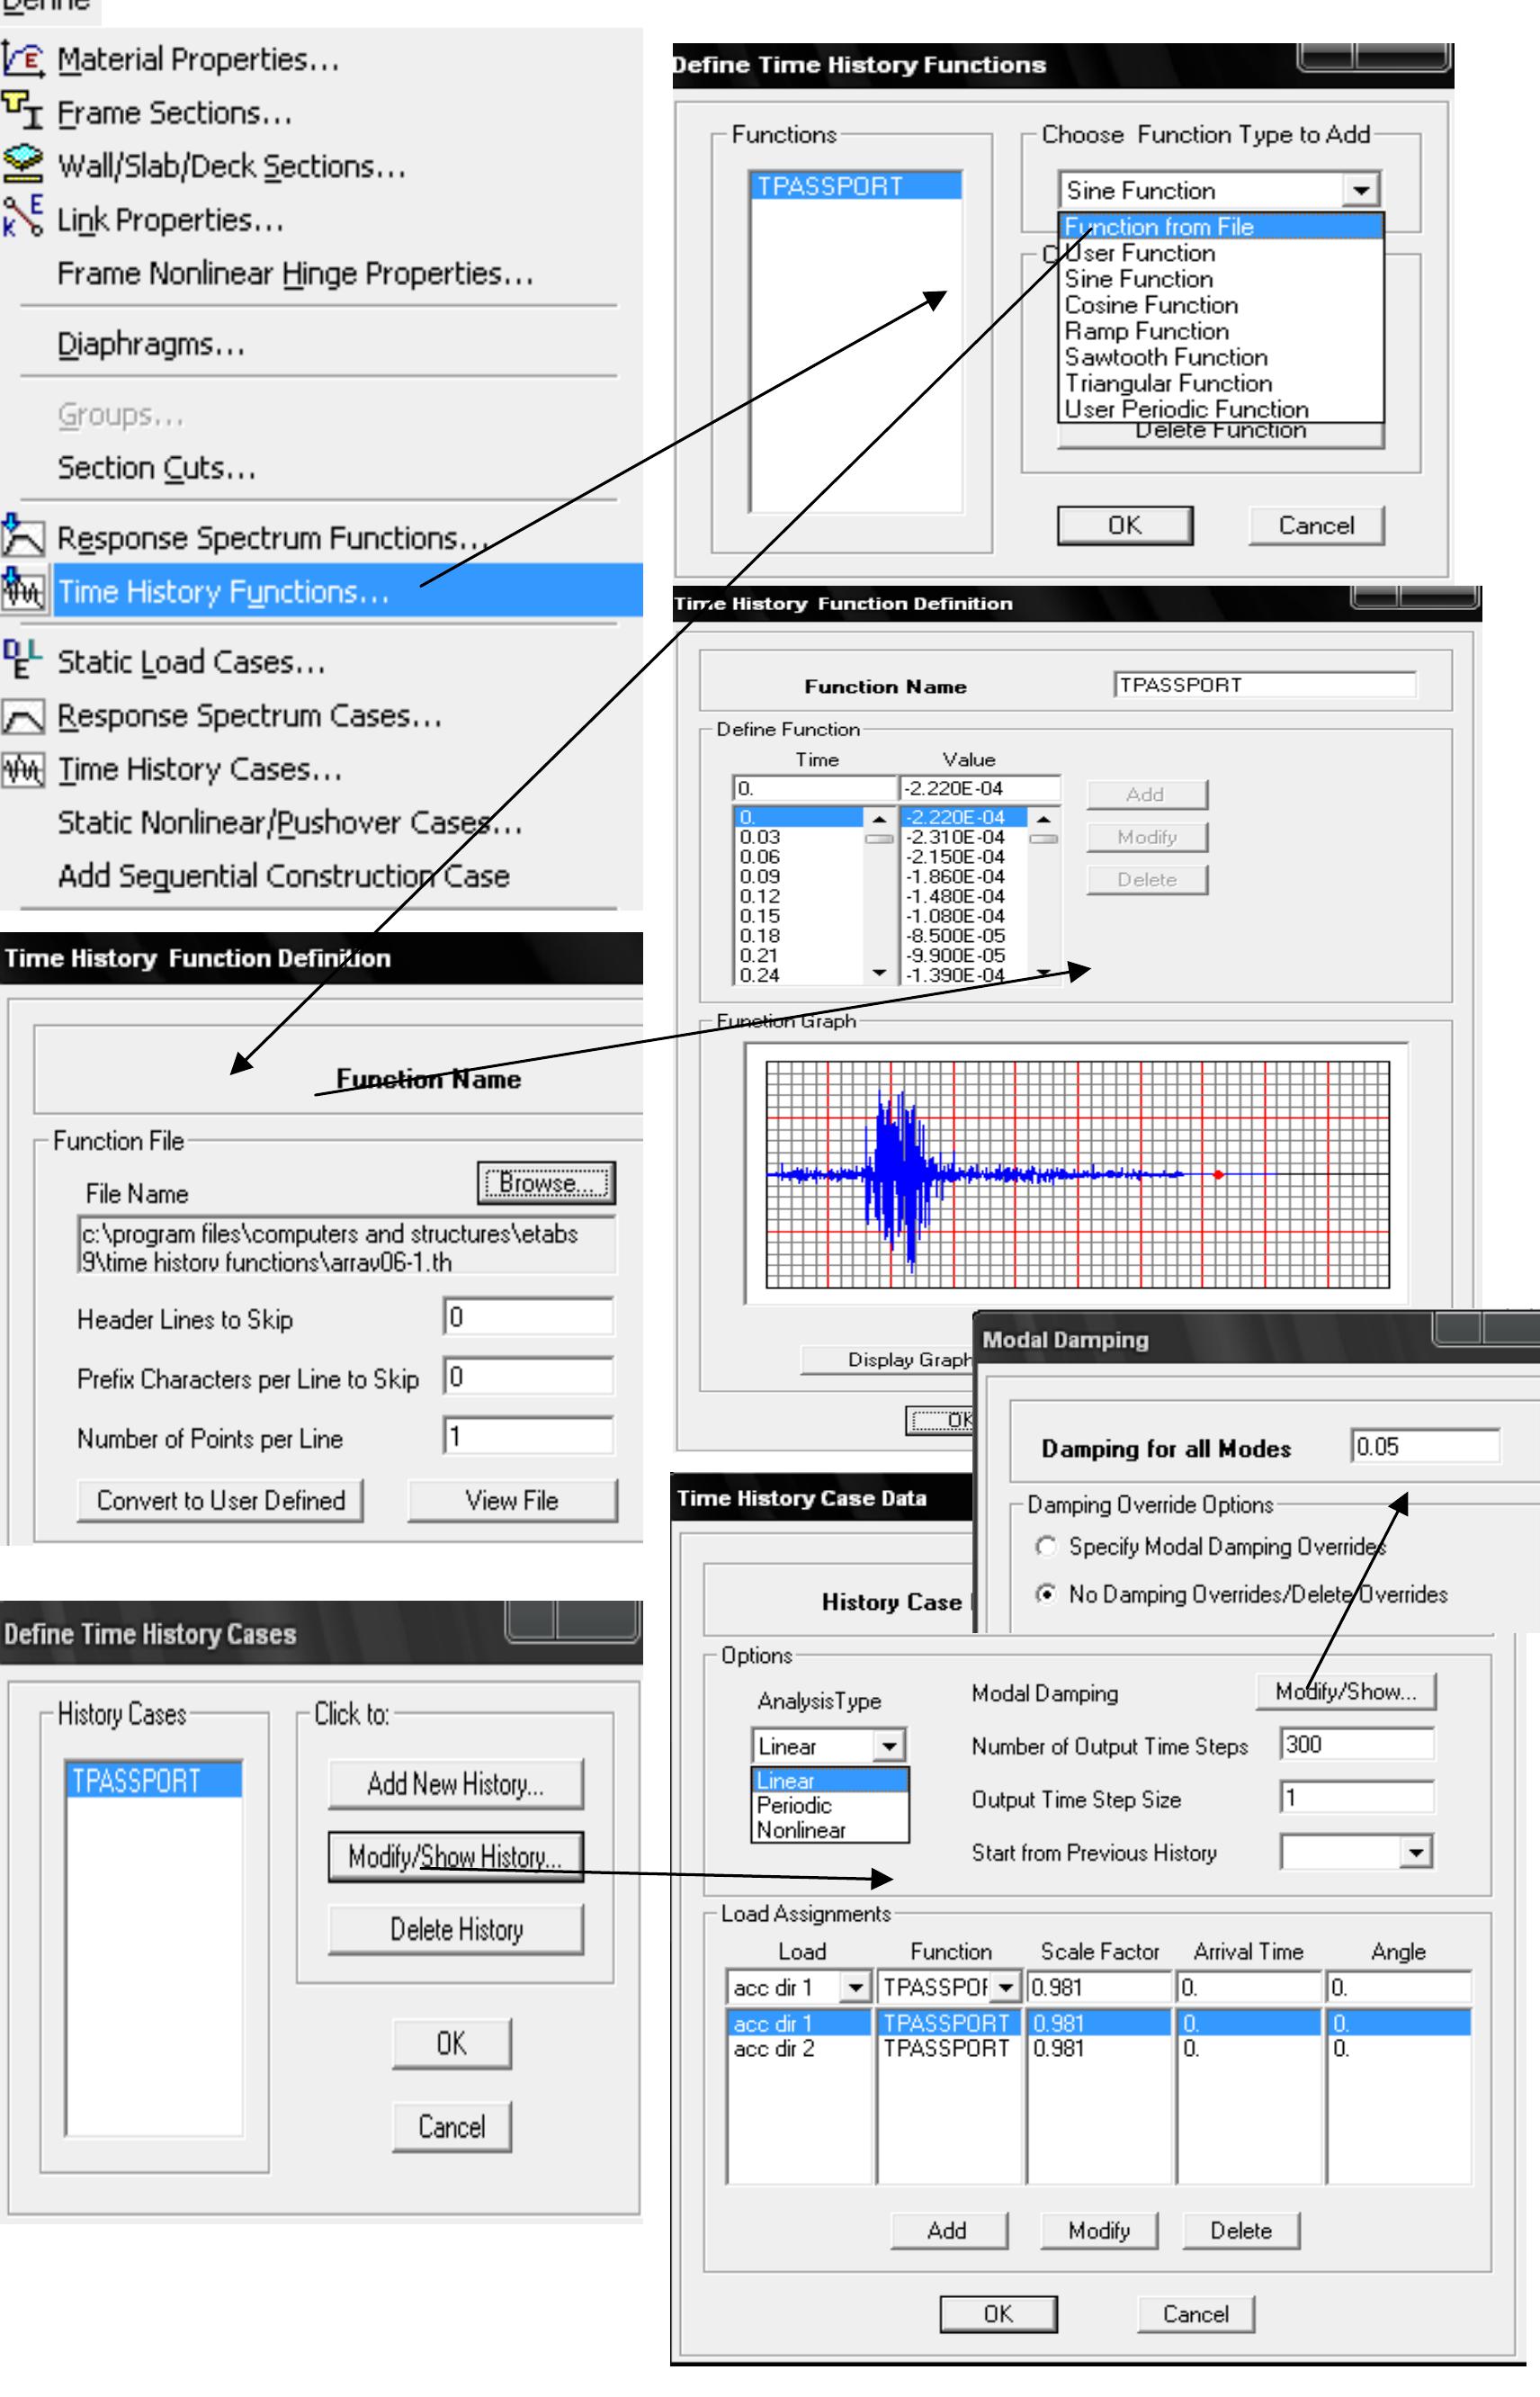
Task: Select the Time History Cases icon
Action: pos(23,769)
